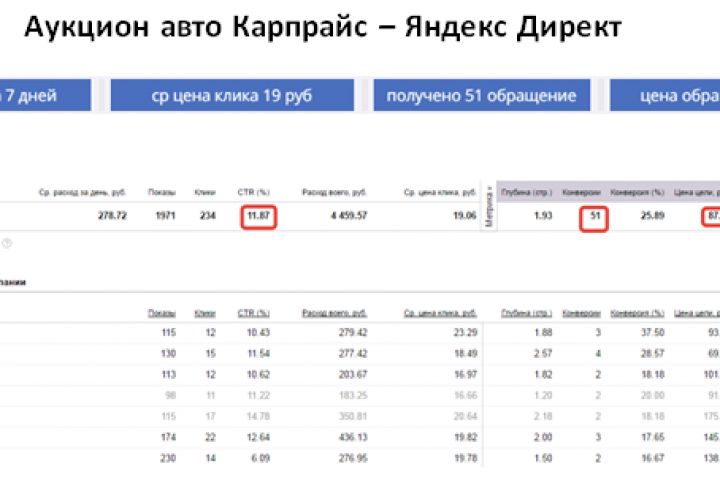Click the CTR cell 10.62
Screen dimensions: 720x480
click(x=258, y=374)
